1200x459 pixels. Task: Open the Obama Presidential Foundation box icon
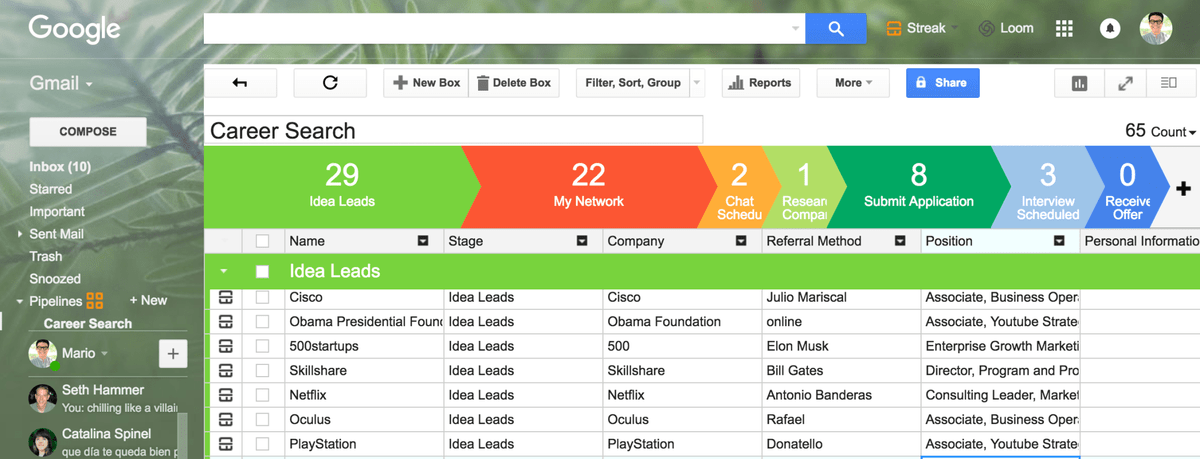coord(225,321)
